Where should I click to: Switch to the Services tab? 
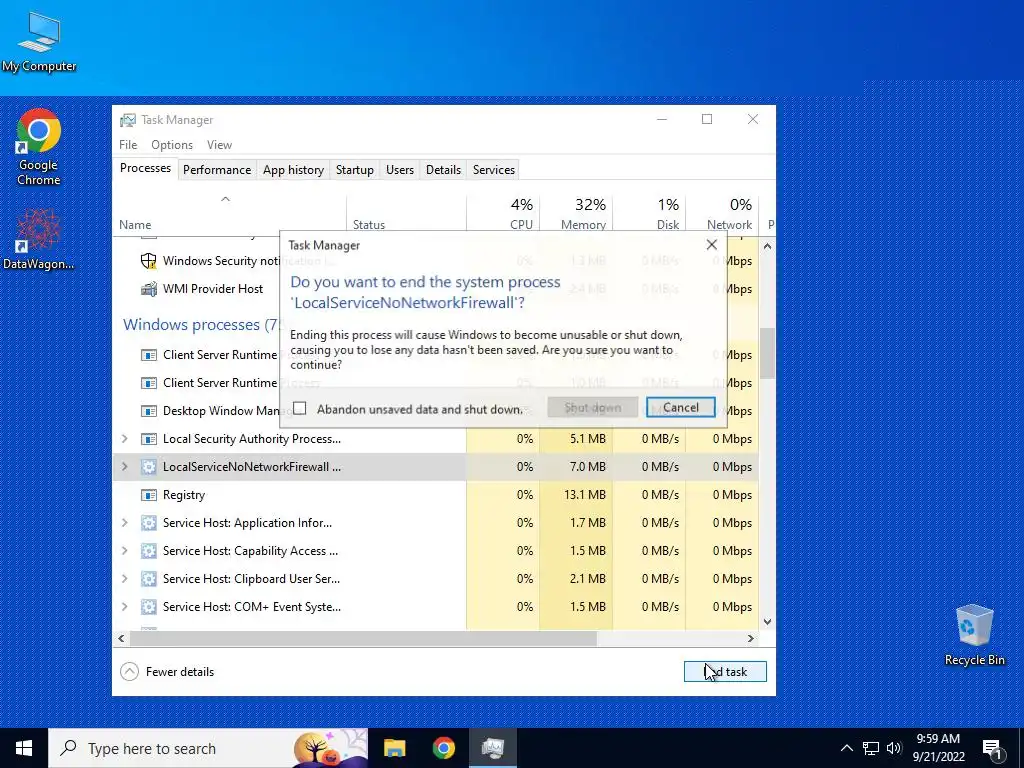(x=494, y=170)
